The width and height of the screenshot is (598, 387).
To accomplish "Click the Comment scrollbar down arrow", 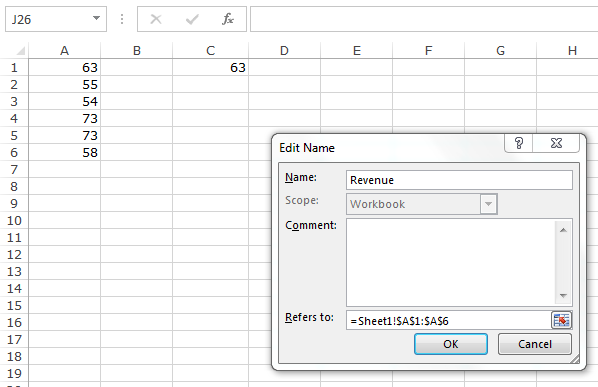I will (563, 295).
